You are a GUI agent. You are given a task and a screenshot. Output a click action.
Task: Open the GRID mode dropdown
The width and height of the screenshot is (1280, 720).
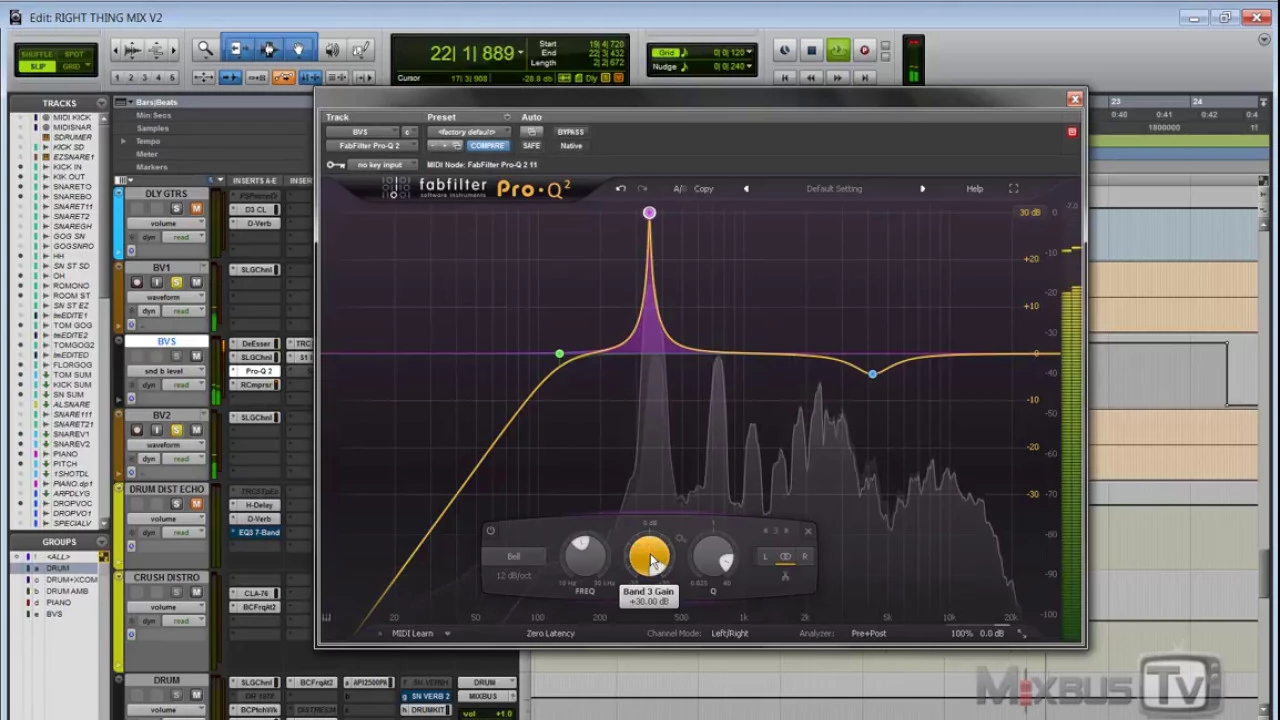point(74,66)
